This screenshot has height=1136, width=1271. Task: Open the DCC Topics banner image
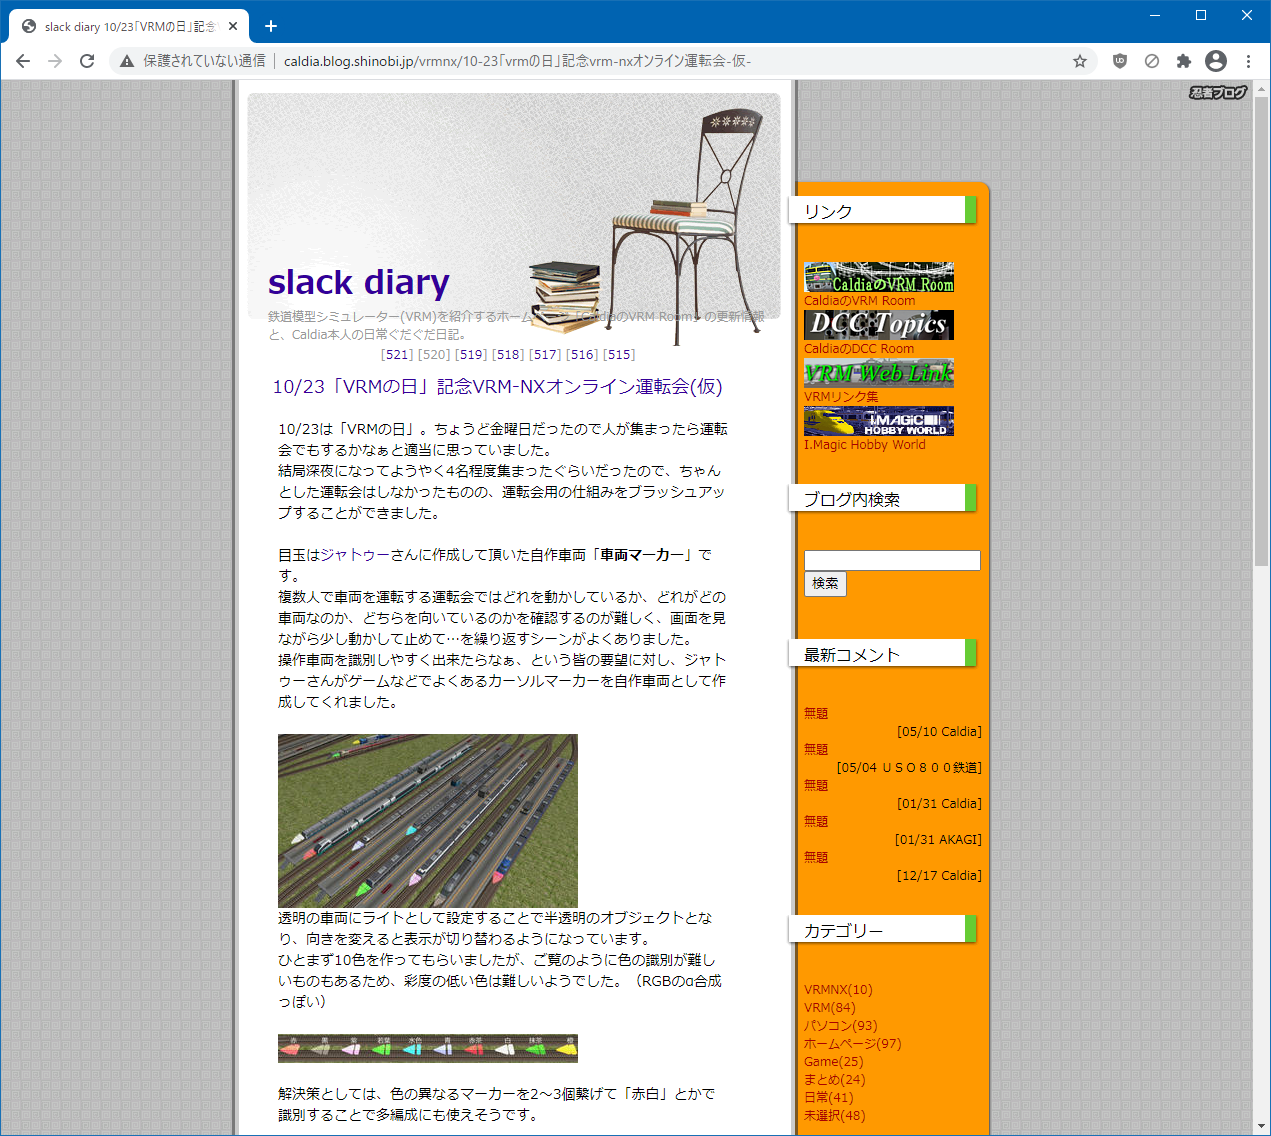point(879,325)
